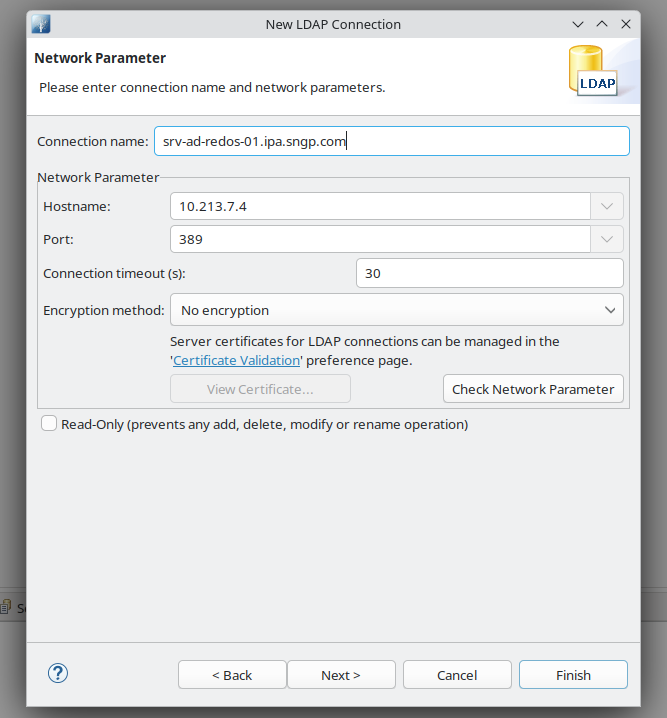667x718 pixels.
Task: Enable the Read-Only checkbox
Action: point(49,424)
